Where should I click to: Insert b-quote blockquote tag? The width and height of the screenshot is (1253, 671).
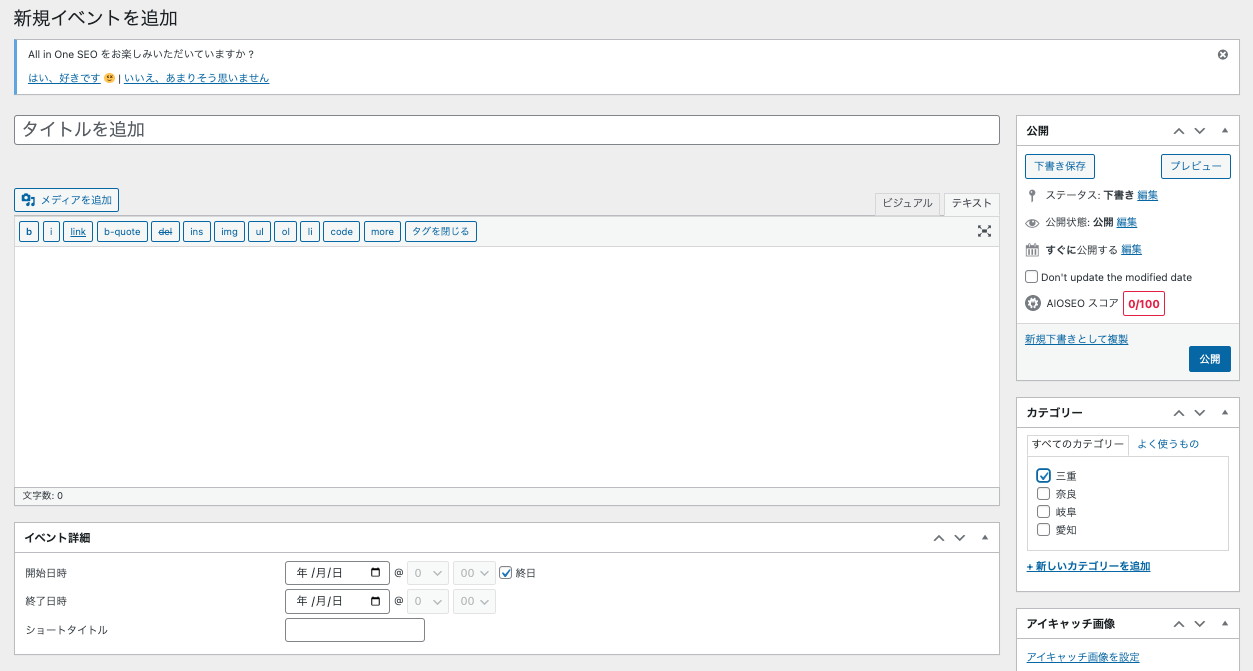pyautogui.click(x=123, y=232)
